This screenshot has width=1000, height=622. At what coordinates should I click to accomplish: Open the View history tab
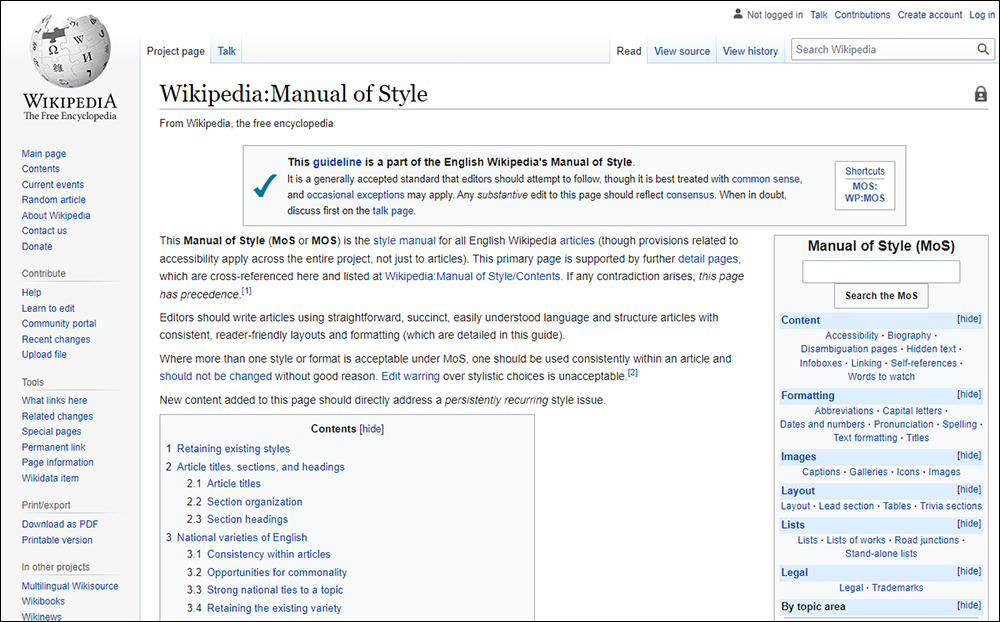tap(750, 51)
